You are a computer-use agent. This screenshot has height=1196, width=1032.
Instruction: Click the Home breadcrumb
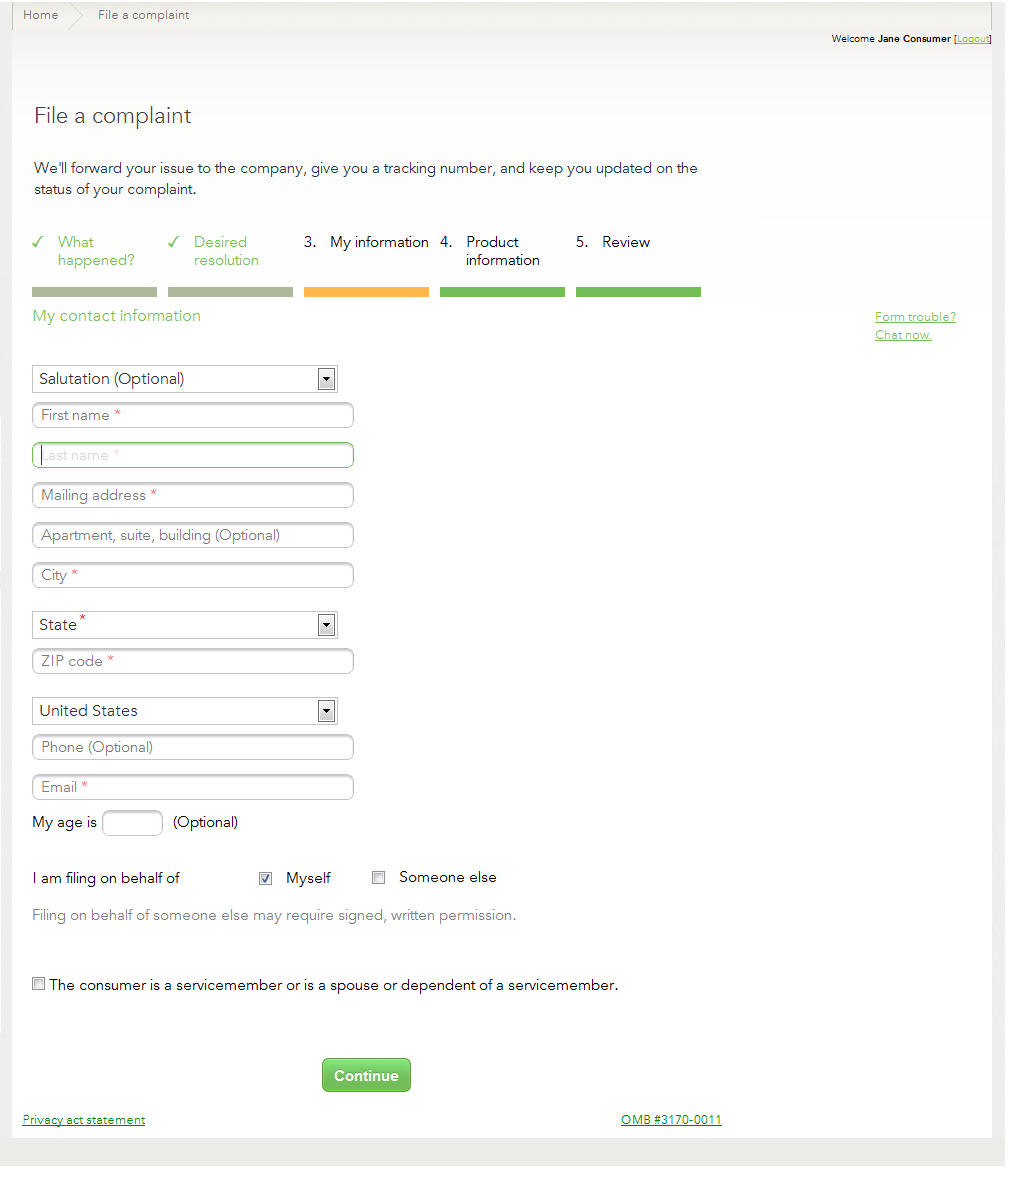coord(41,15)
